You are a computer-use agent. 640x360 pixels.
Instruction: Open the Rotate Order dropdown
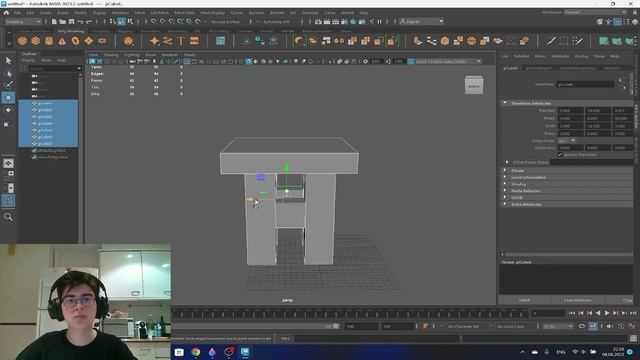click(x=567, y=140)
